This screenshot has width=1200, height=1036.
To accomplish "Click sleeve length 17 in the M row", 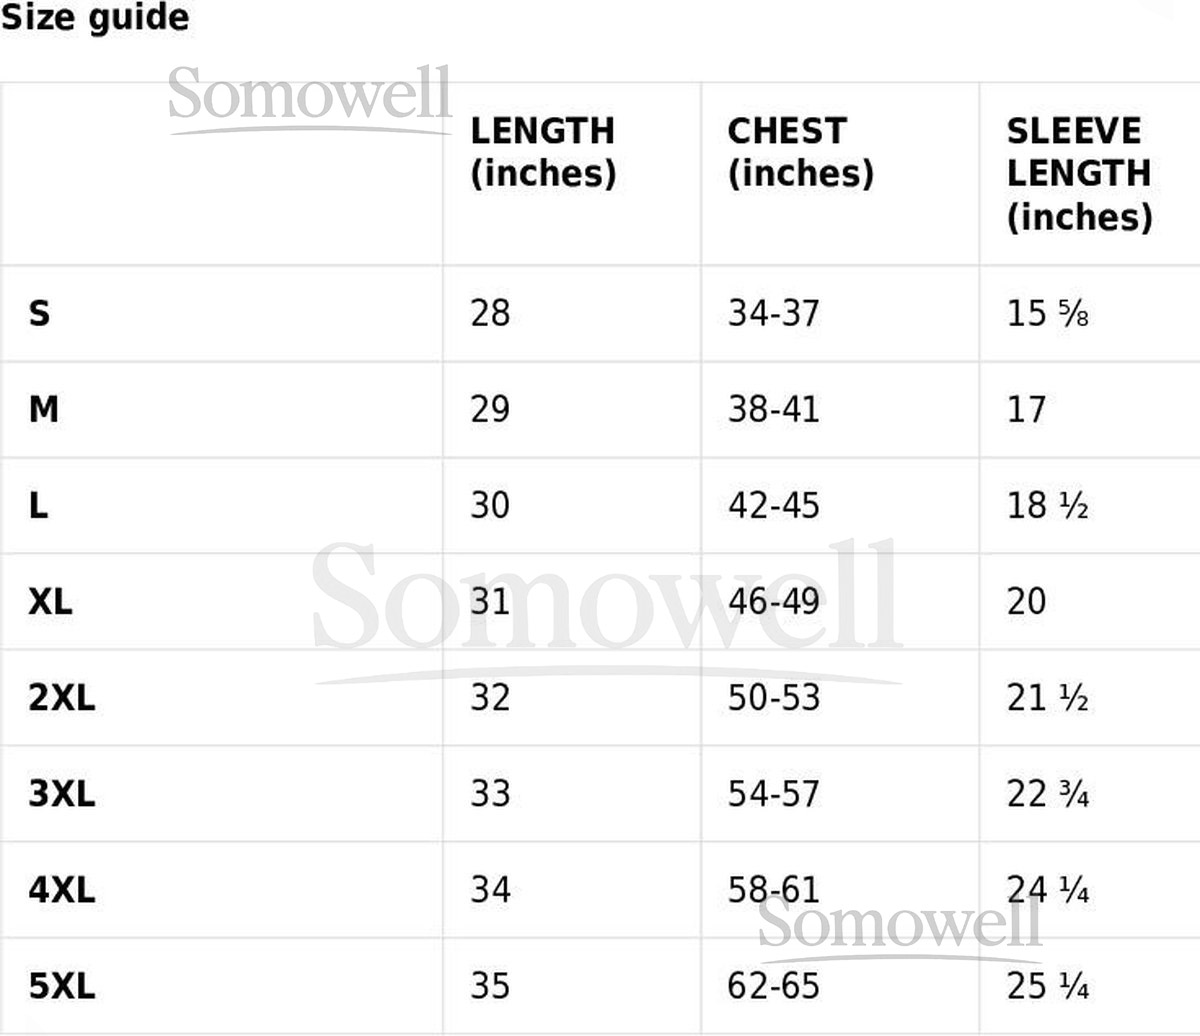I will 1026,410.
